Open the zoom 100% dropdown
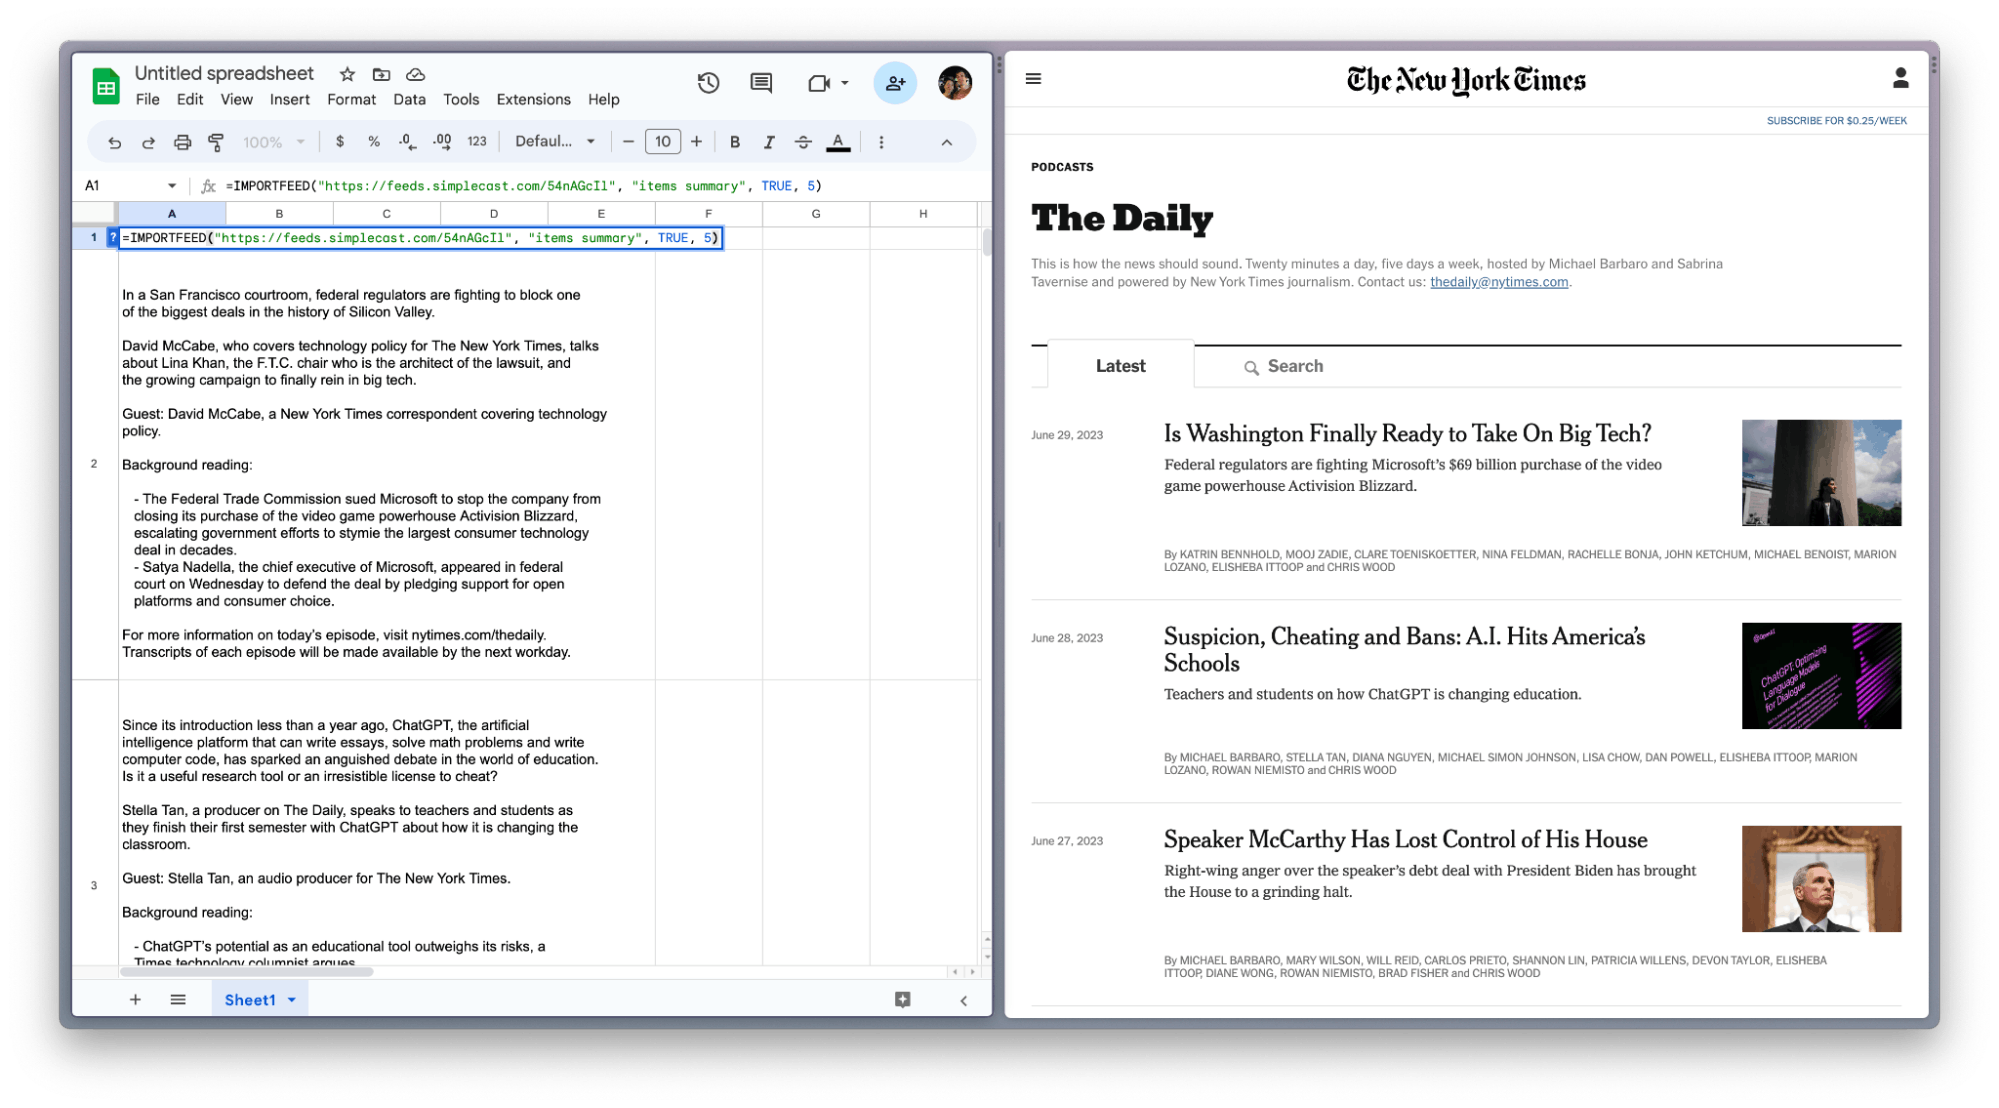This screenshot has width=1999, height=1108. 273,142
